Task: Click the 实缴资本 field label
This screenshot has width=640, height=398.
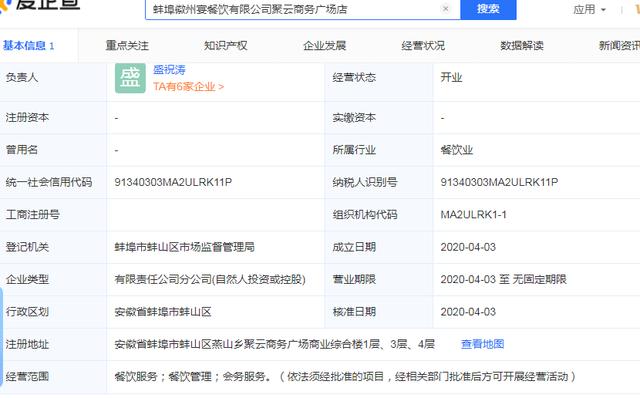Action: pos(354,118)
